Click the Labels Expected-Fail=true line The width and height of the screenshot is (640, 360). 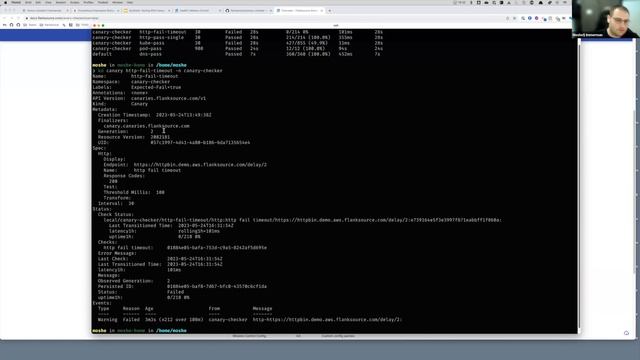point(137,87)
